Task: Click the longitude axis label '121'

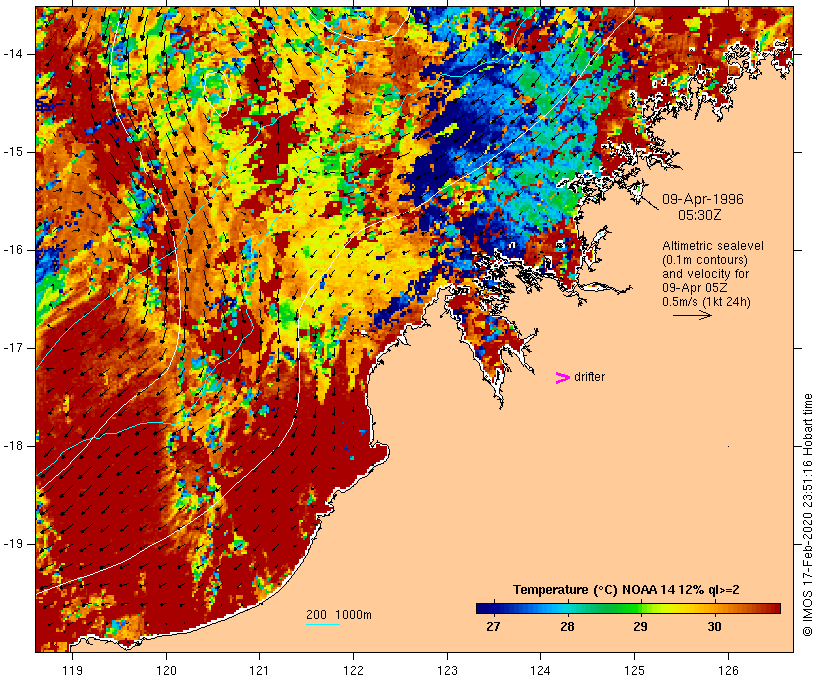Action: (259, 670)
